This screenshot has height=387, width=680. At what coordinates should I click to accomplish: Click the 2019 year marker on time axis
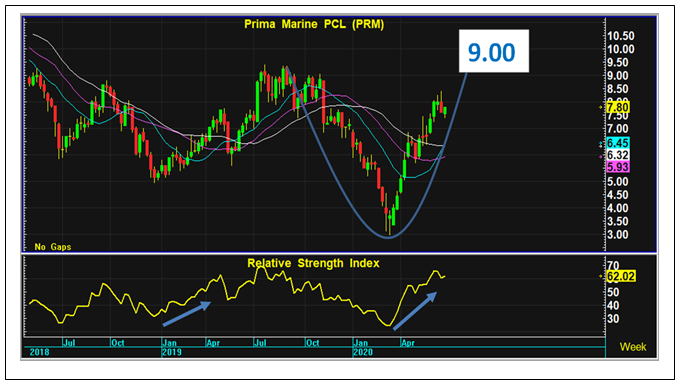point(172,352)
